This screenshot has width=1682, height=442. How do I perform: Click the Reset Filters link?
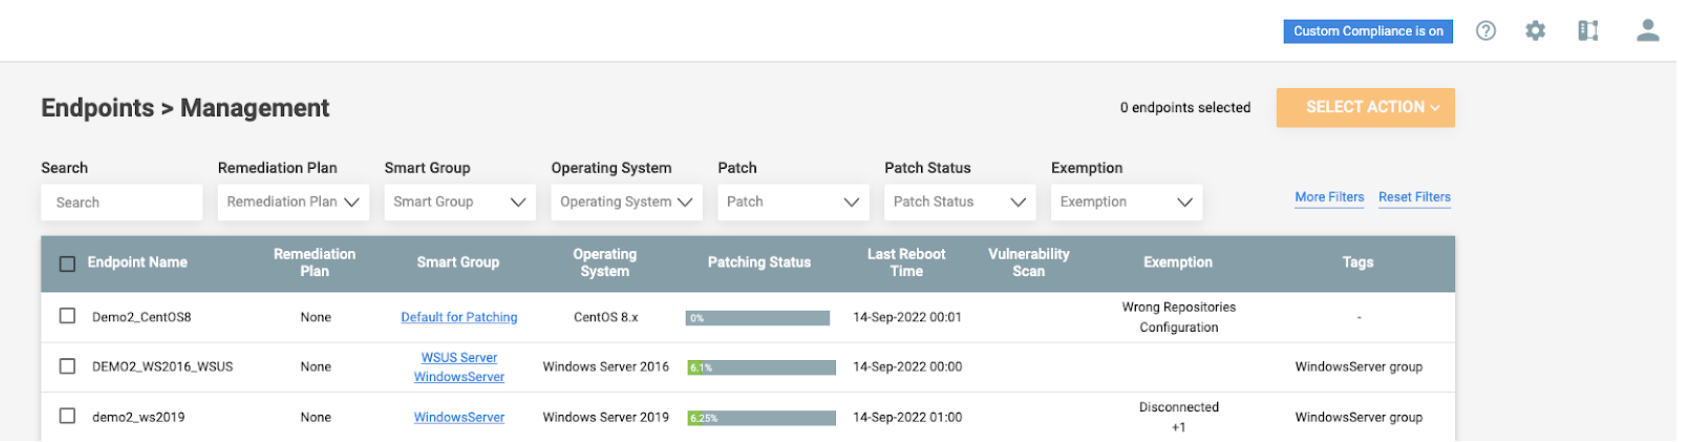point(1414,197)
